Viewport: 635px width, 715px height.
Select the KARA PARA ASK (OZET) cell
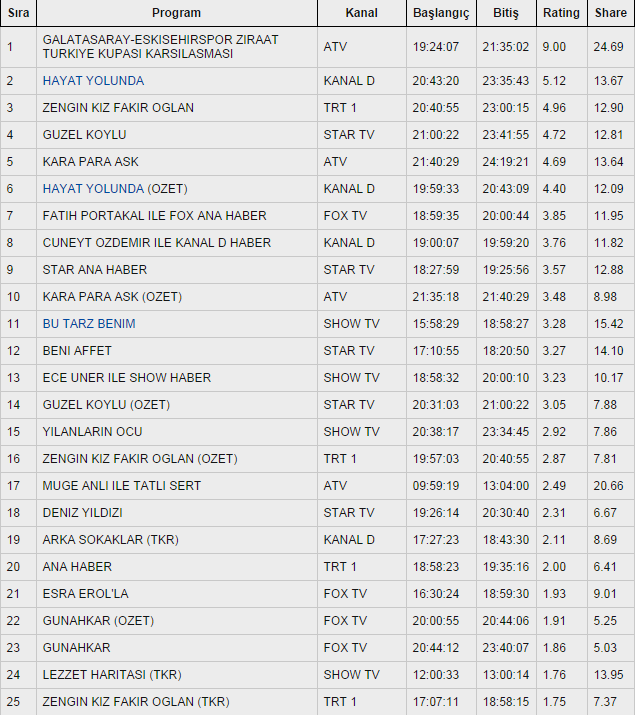click(177, 297)
